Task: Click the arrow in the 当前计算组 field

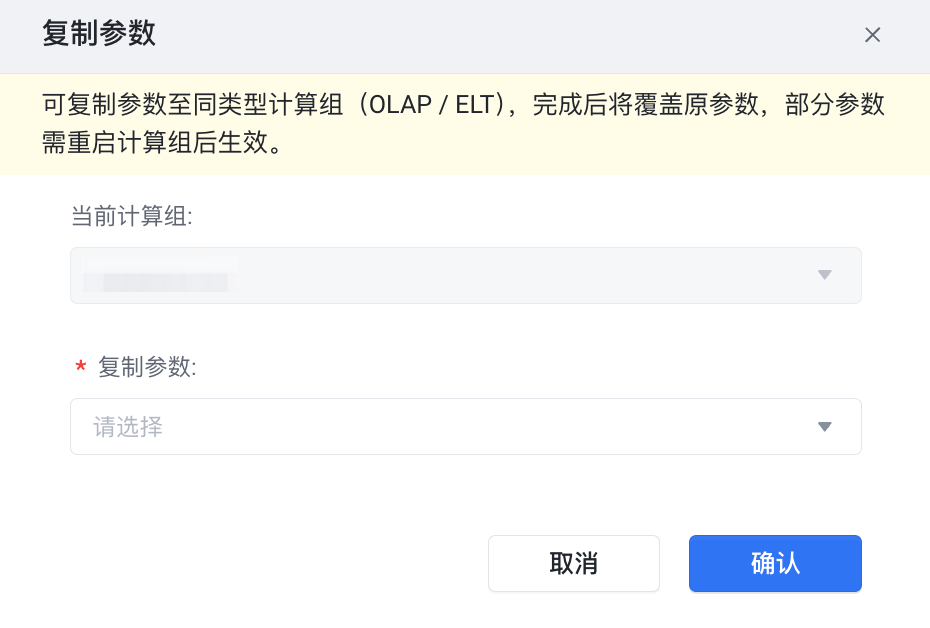Action: click(x=824, y=275)
